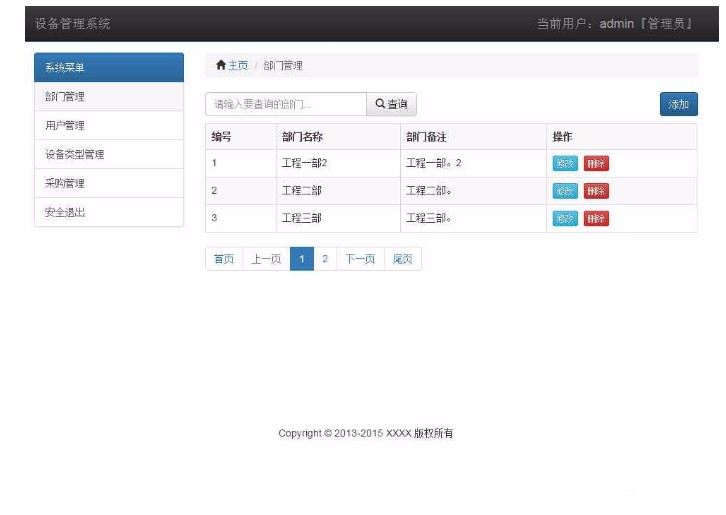Click the home icon in breadcrumb
This screenshot has width=726, height=515.
coord(221,65)
